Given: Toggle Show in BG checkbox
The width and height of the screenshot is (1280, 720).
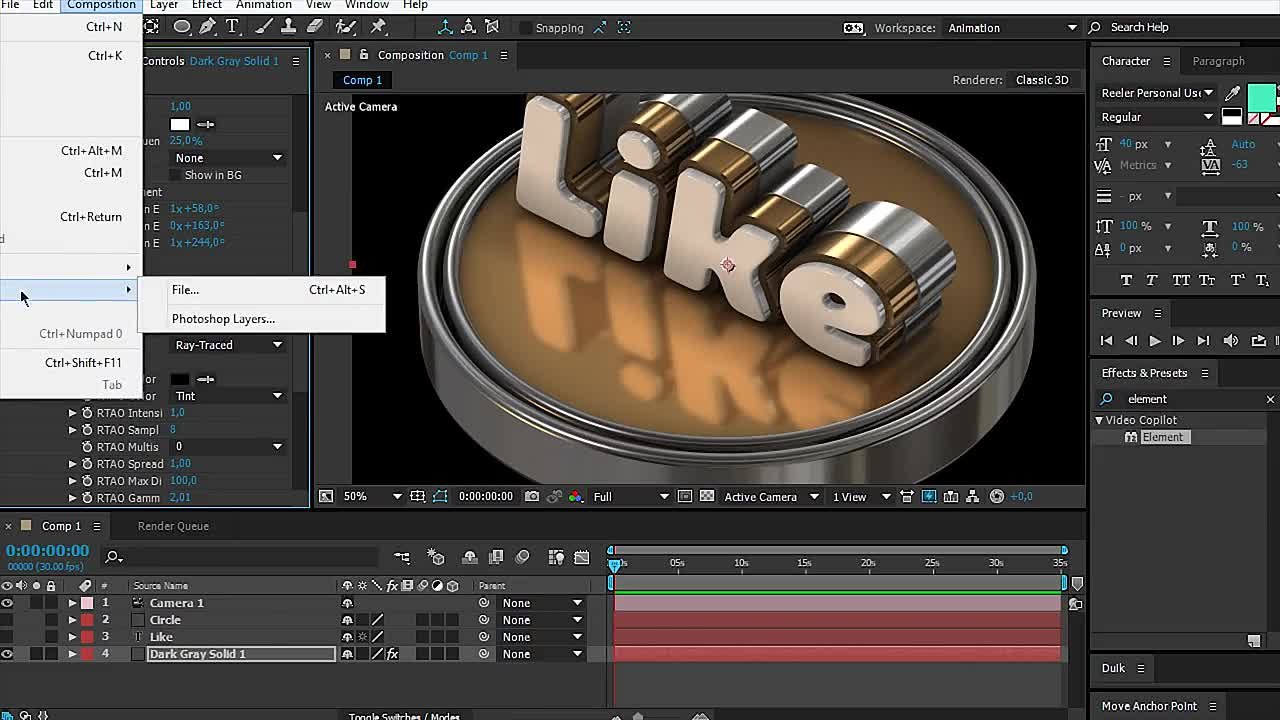Looking at the screenshot, I should coord(175,175).
